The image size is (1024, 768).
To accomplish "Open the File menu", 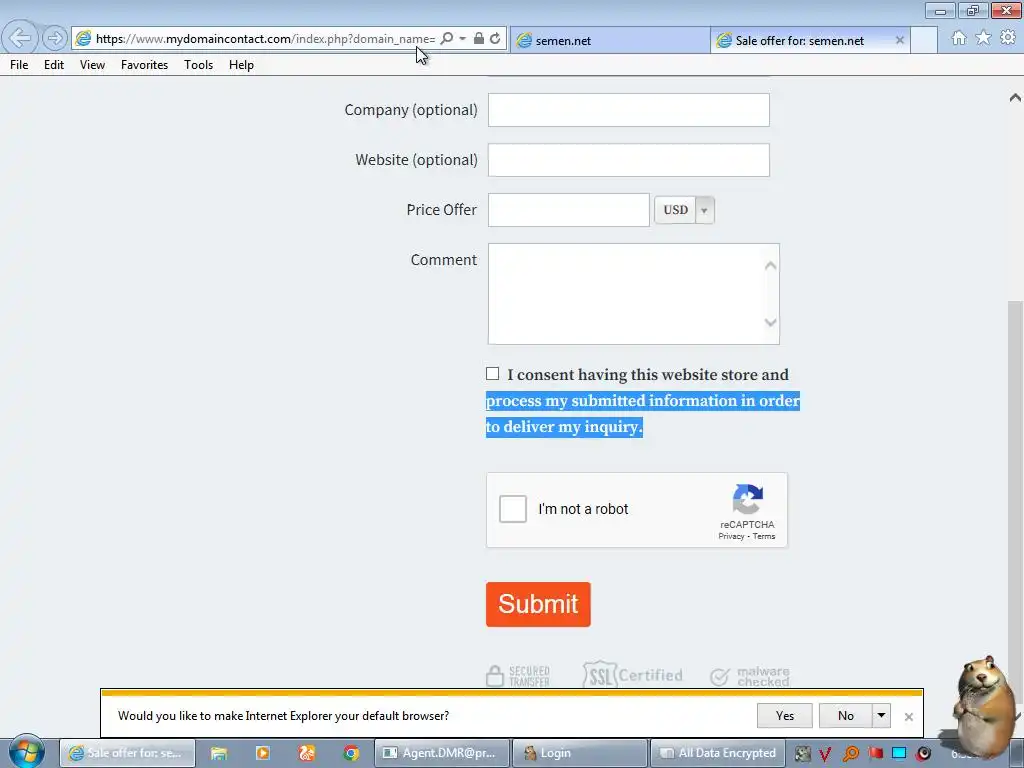I will tap(19, 65).
